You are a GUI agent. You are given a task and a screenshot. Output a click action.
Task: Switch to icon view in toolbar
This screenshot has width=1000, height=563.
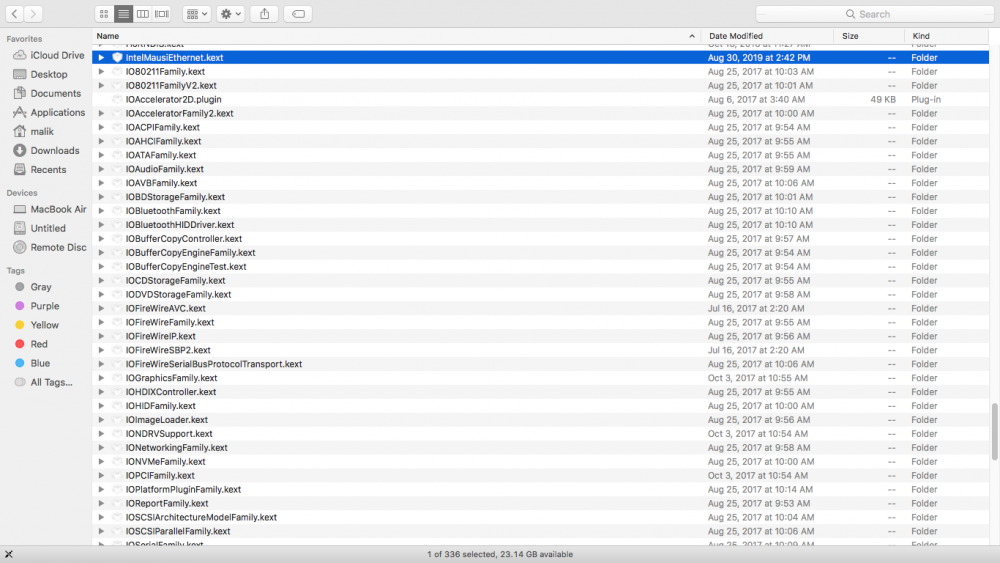(x=105, y=14)
